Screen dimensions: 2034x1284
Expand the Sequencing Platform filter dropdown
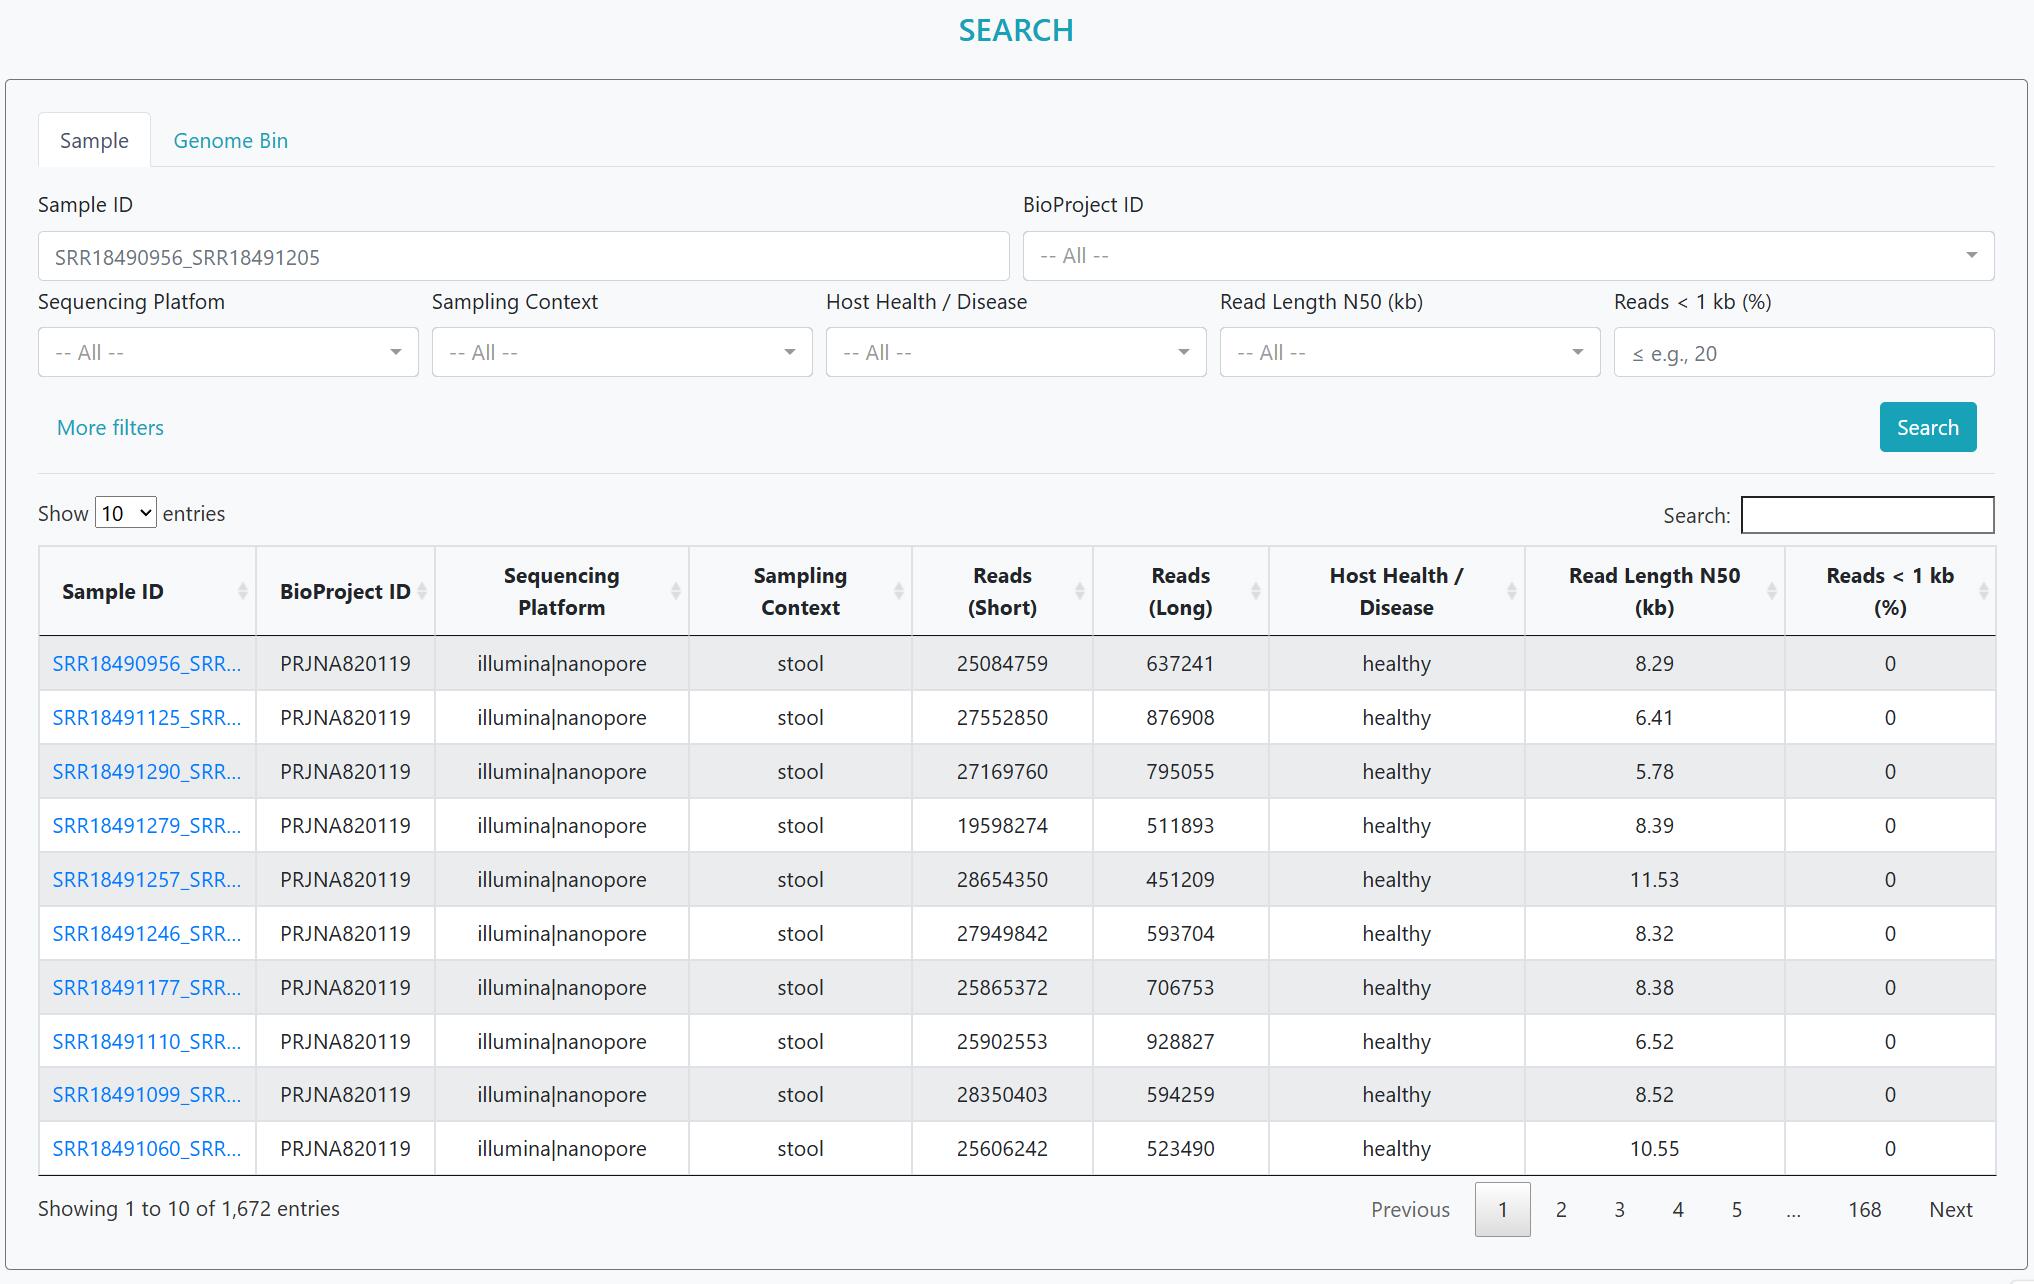click(228, 352)
